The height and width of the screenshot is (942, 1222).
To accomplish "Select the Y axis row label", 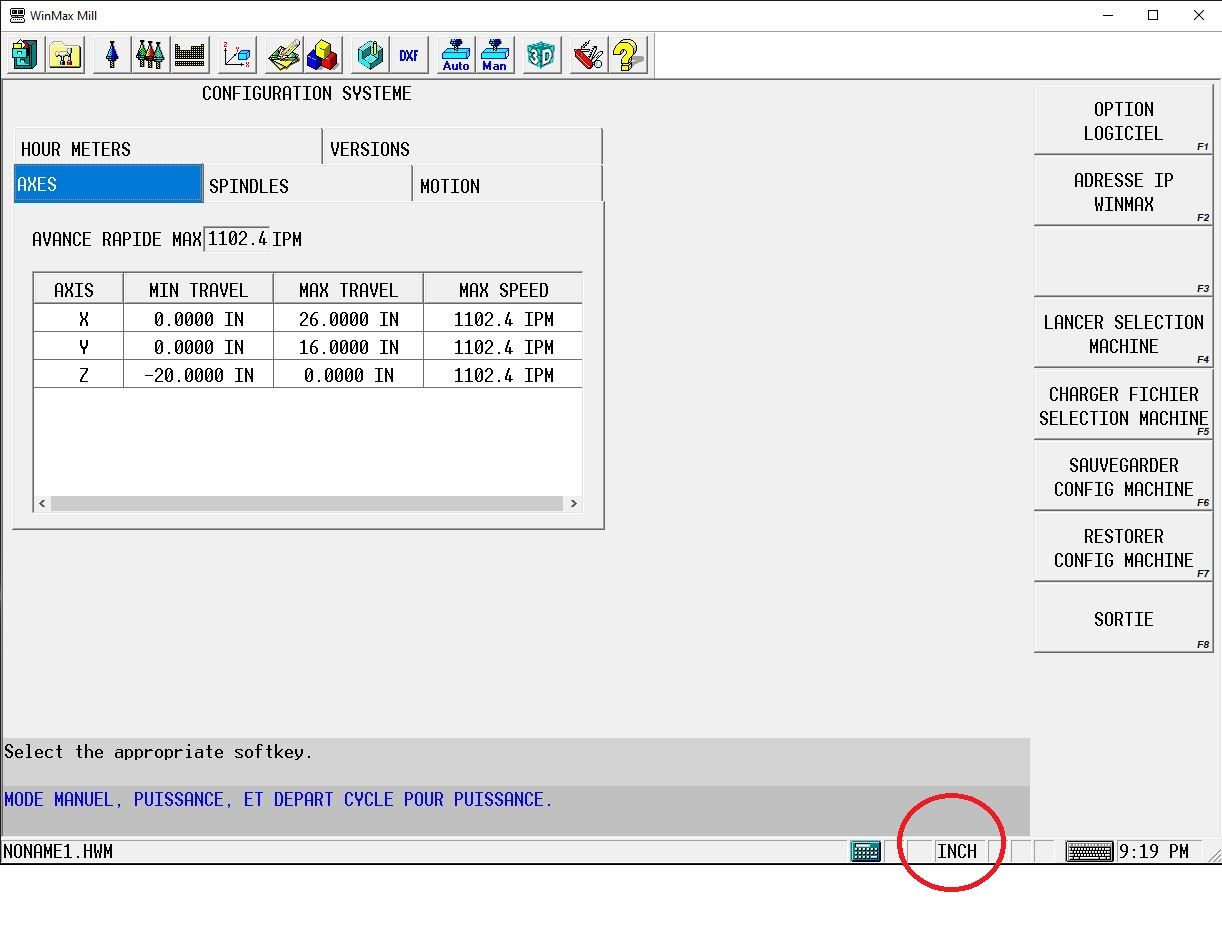I will 78,347.
